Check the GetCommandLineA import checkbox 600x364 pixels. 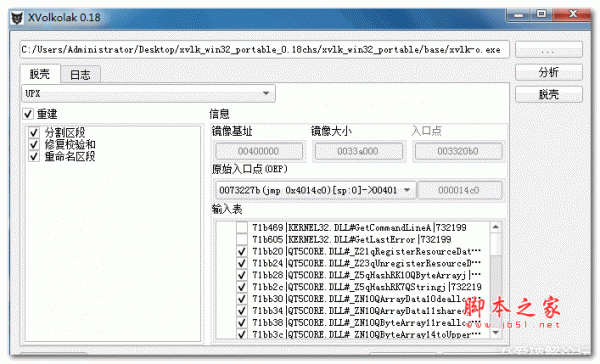pyautogui.click(x=242, y=228)
